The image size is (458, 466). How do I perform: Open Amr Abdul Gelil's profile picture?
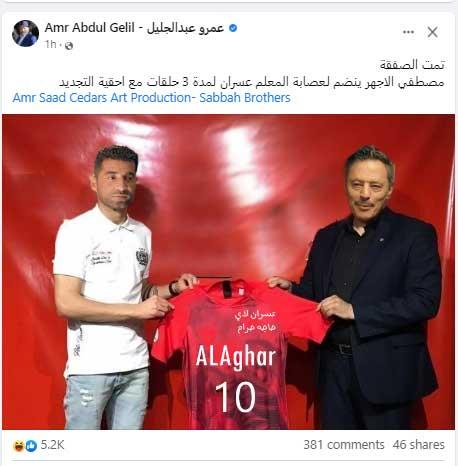tap(25, 33)
